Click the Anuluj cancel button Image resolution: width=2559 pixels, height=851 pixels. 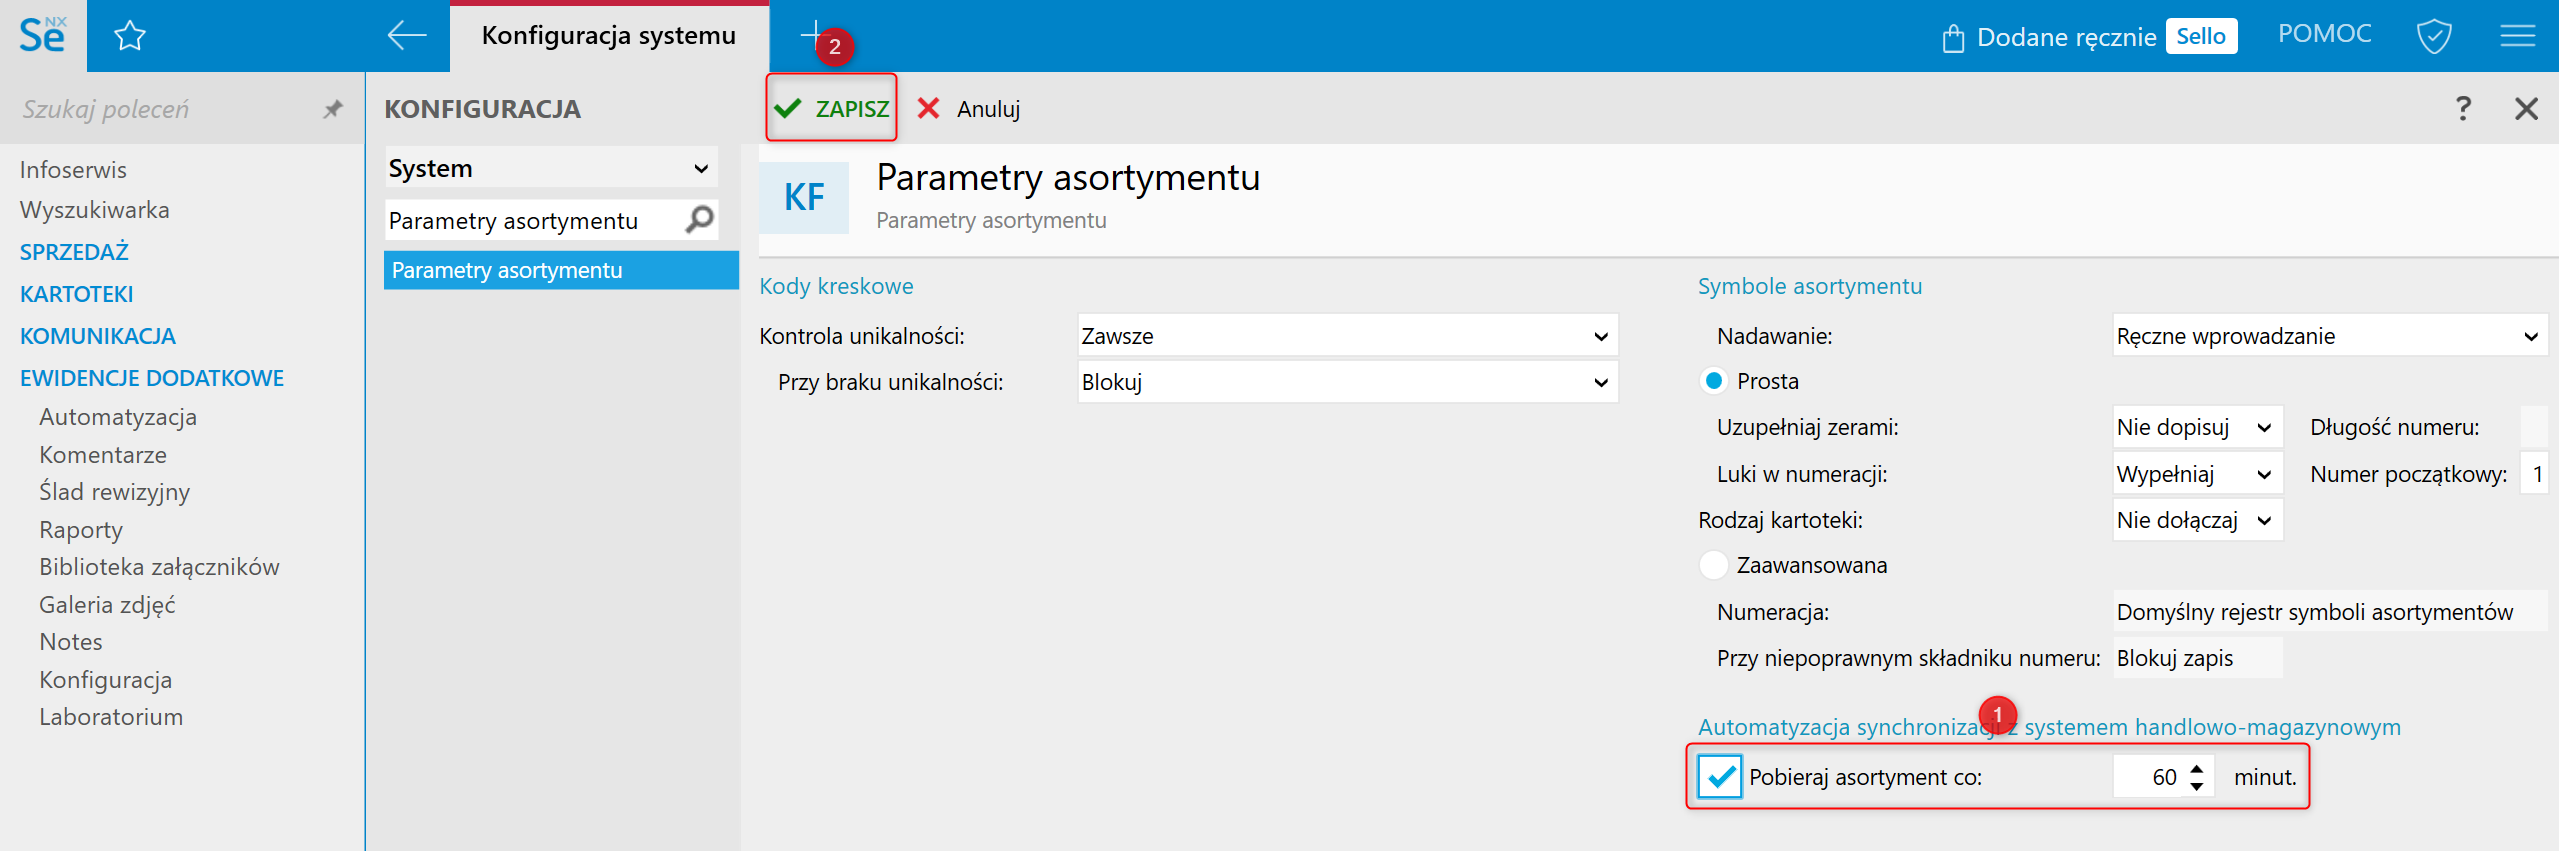tap(969, 108)
